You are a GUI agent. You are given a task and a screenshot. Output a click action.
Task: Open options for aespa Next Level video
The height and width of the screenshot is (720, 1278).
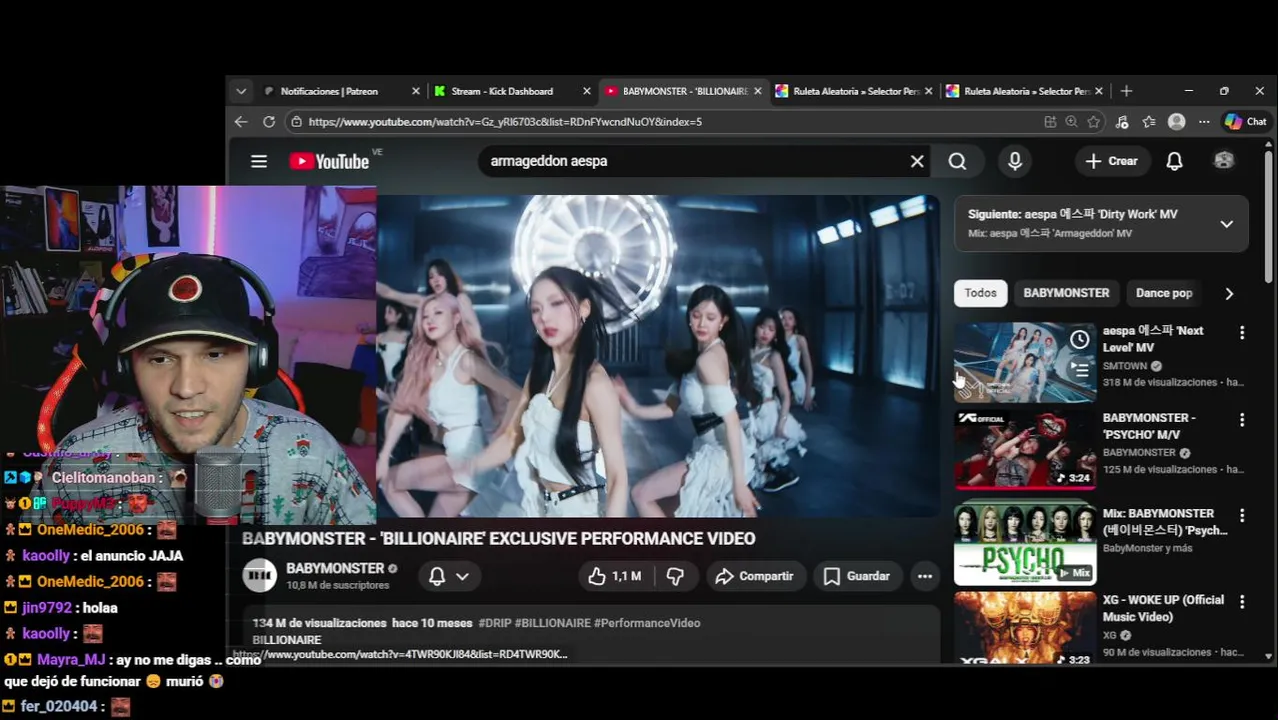[1242, 332]
